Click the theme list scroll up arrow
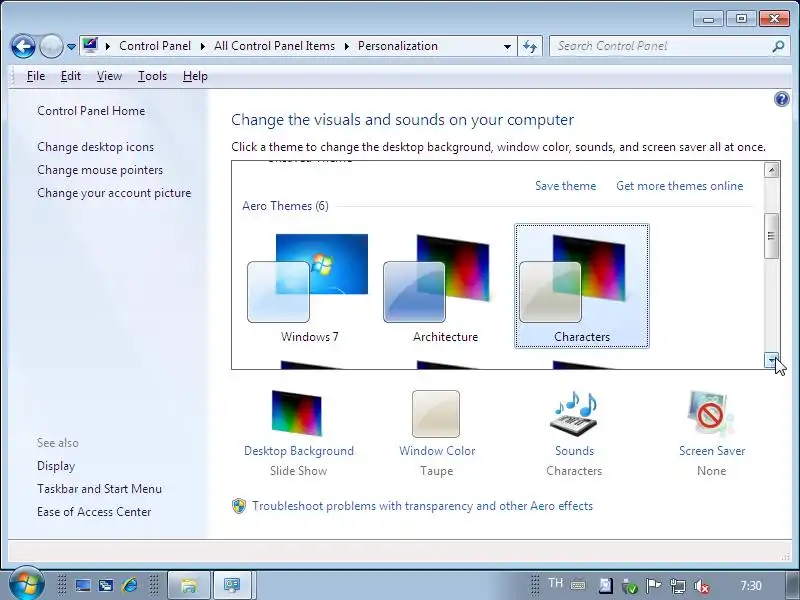This screenshot has width=800, height=600. 771,170
